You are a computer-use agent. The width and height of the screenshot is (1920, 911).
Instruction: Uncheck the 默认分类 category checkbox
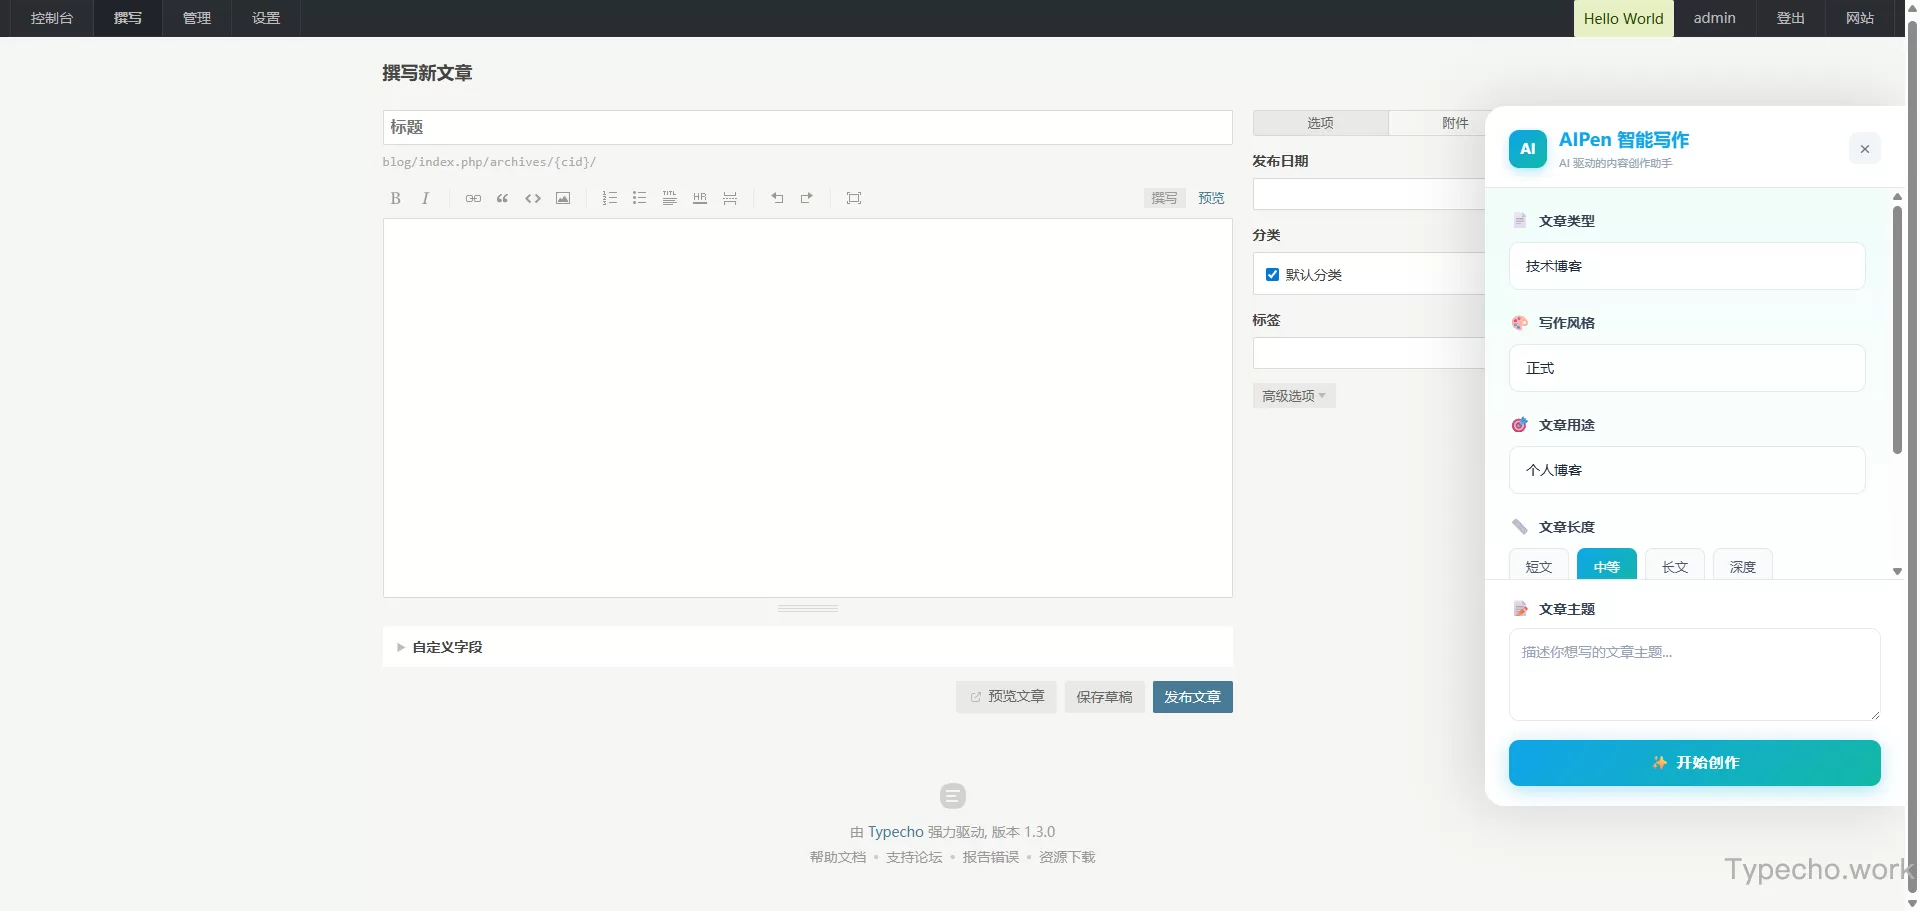pos(1272,275)
